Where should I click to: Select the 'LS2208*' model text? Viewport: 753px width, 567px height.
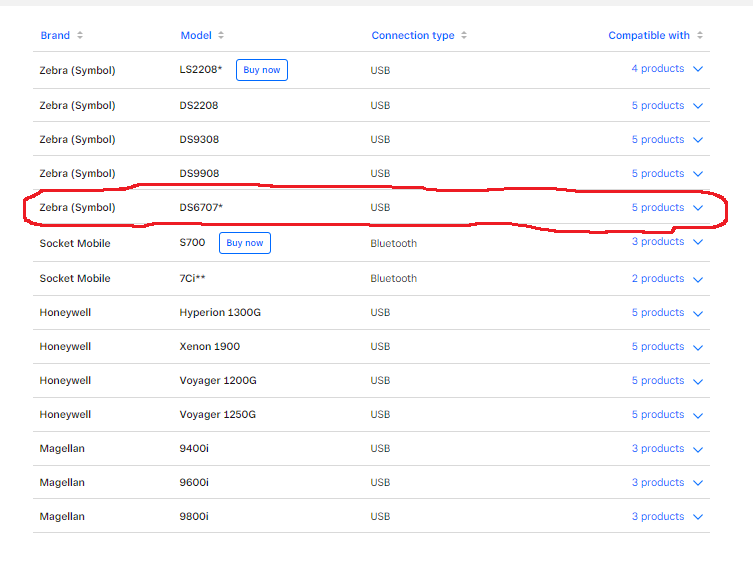coord(201,70)
